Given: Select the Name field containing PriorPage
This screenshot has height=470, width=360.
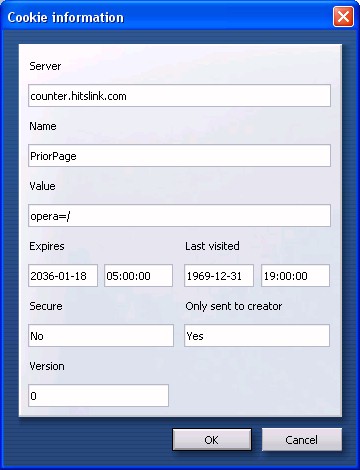Looking at the screenshot, I should point(179,156).
